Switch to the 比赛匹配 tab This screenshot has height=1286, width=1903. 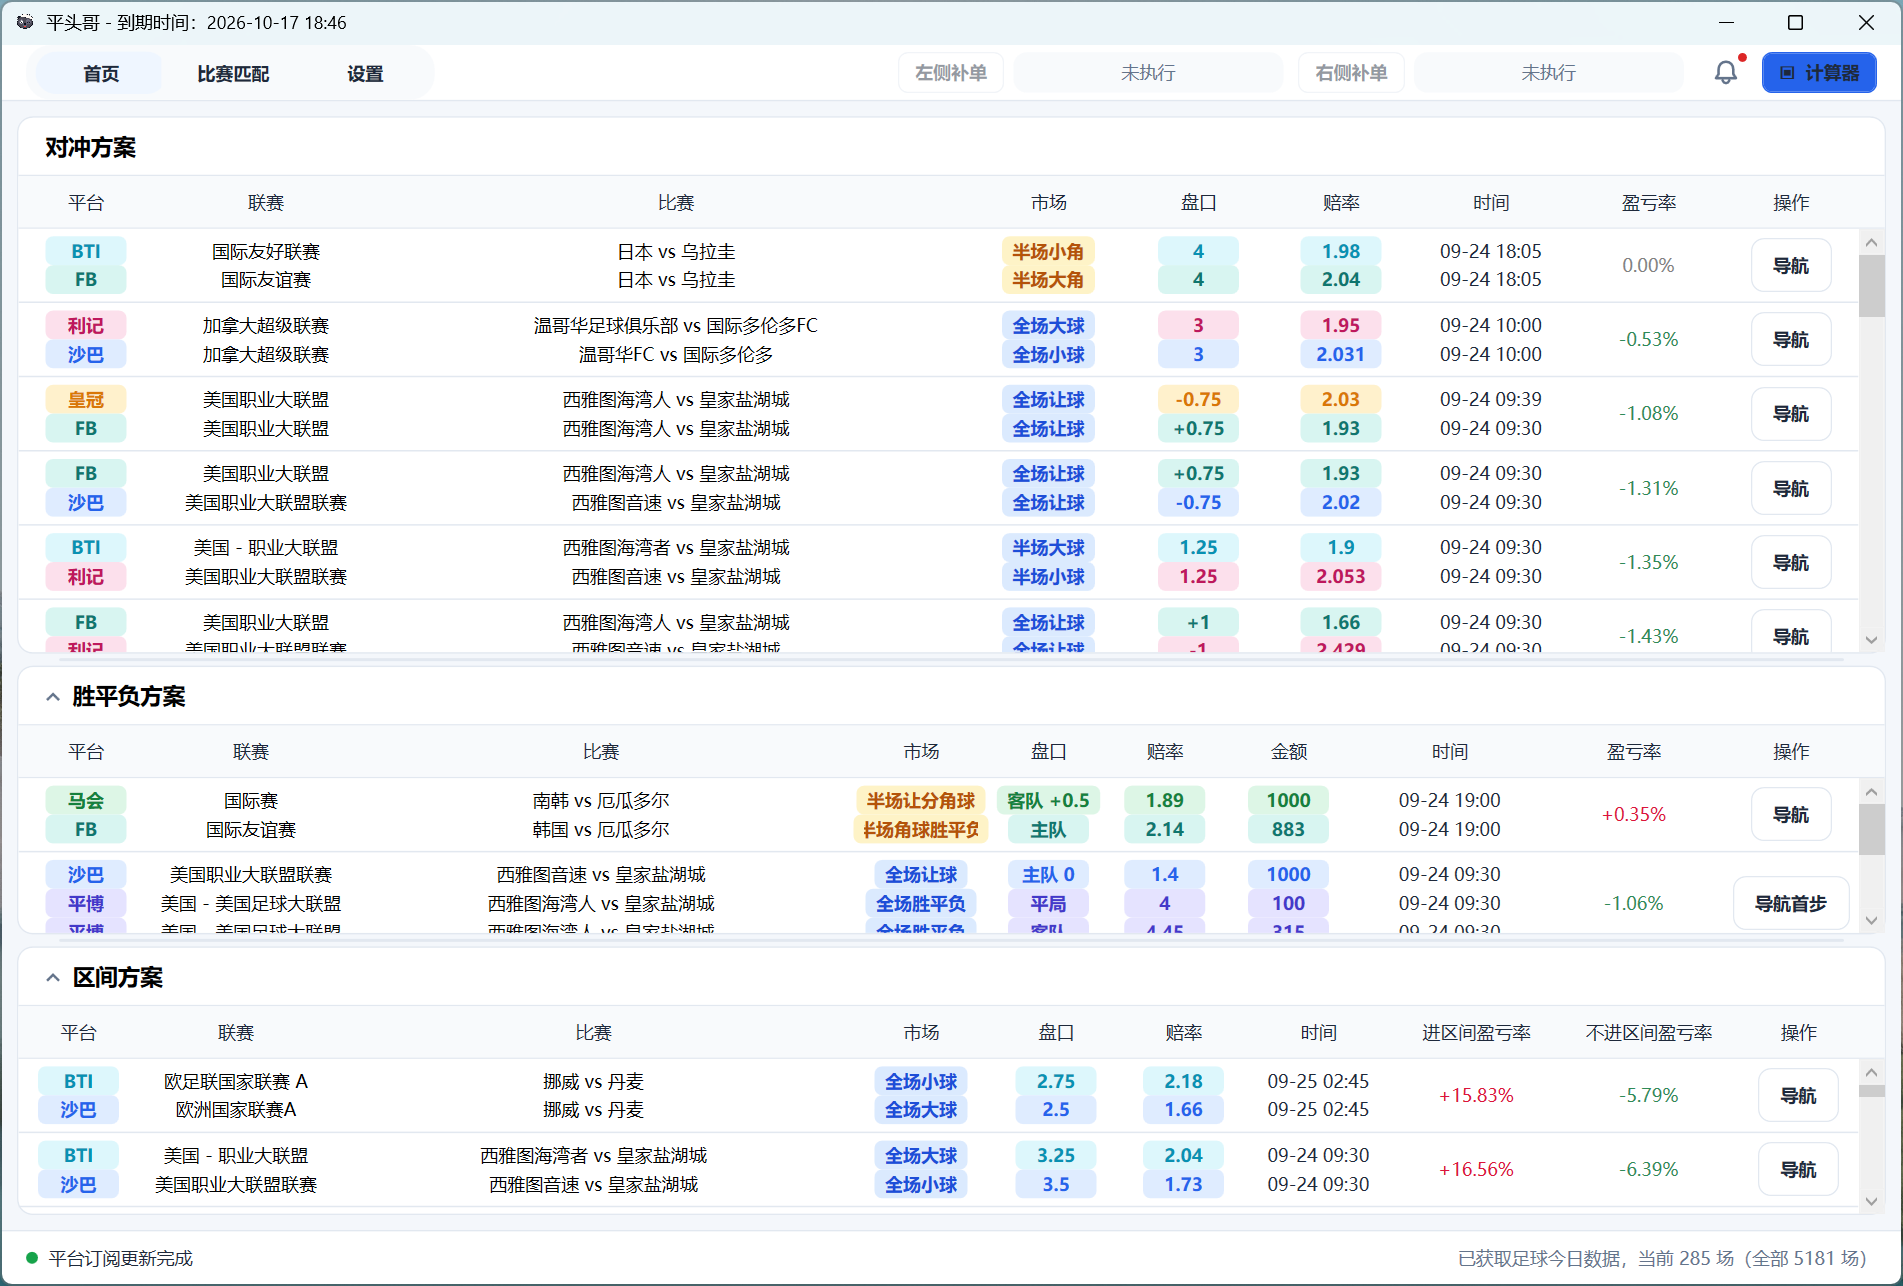233,73
